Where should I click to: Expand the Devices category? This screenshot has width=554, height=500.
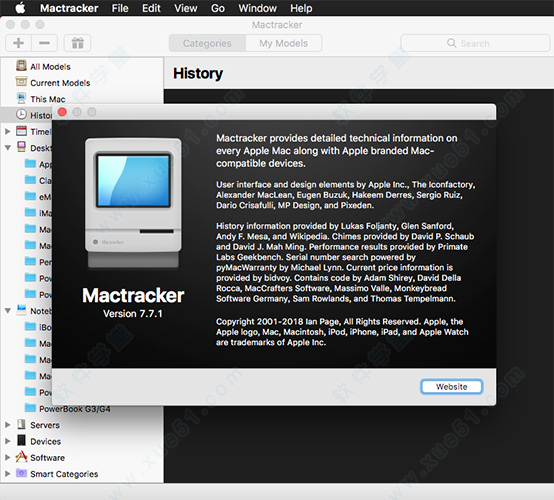tap(7, 441)
